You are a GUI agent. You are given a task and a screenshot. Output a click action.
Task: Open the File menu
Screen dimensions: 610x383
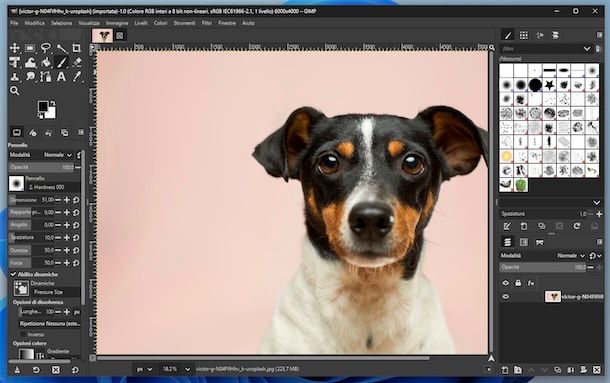click(14, 23)
